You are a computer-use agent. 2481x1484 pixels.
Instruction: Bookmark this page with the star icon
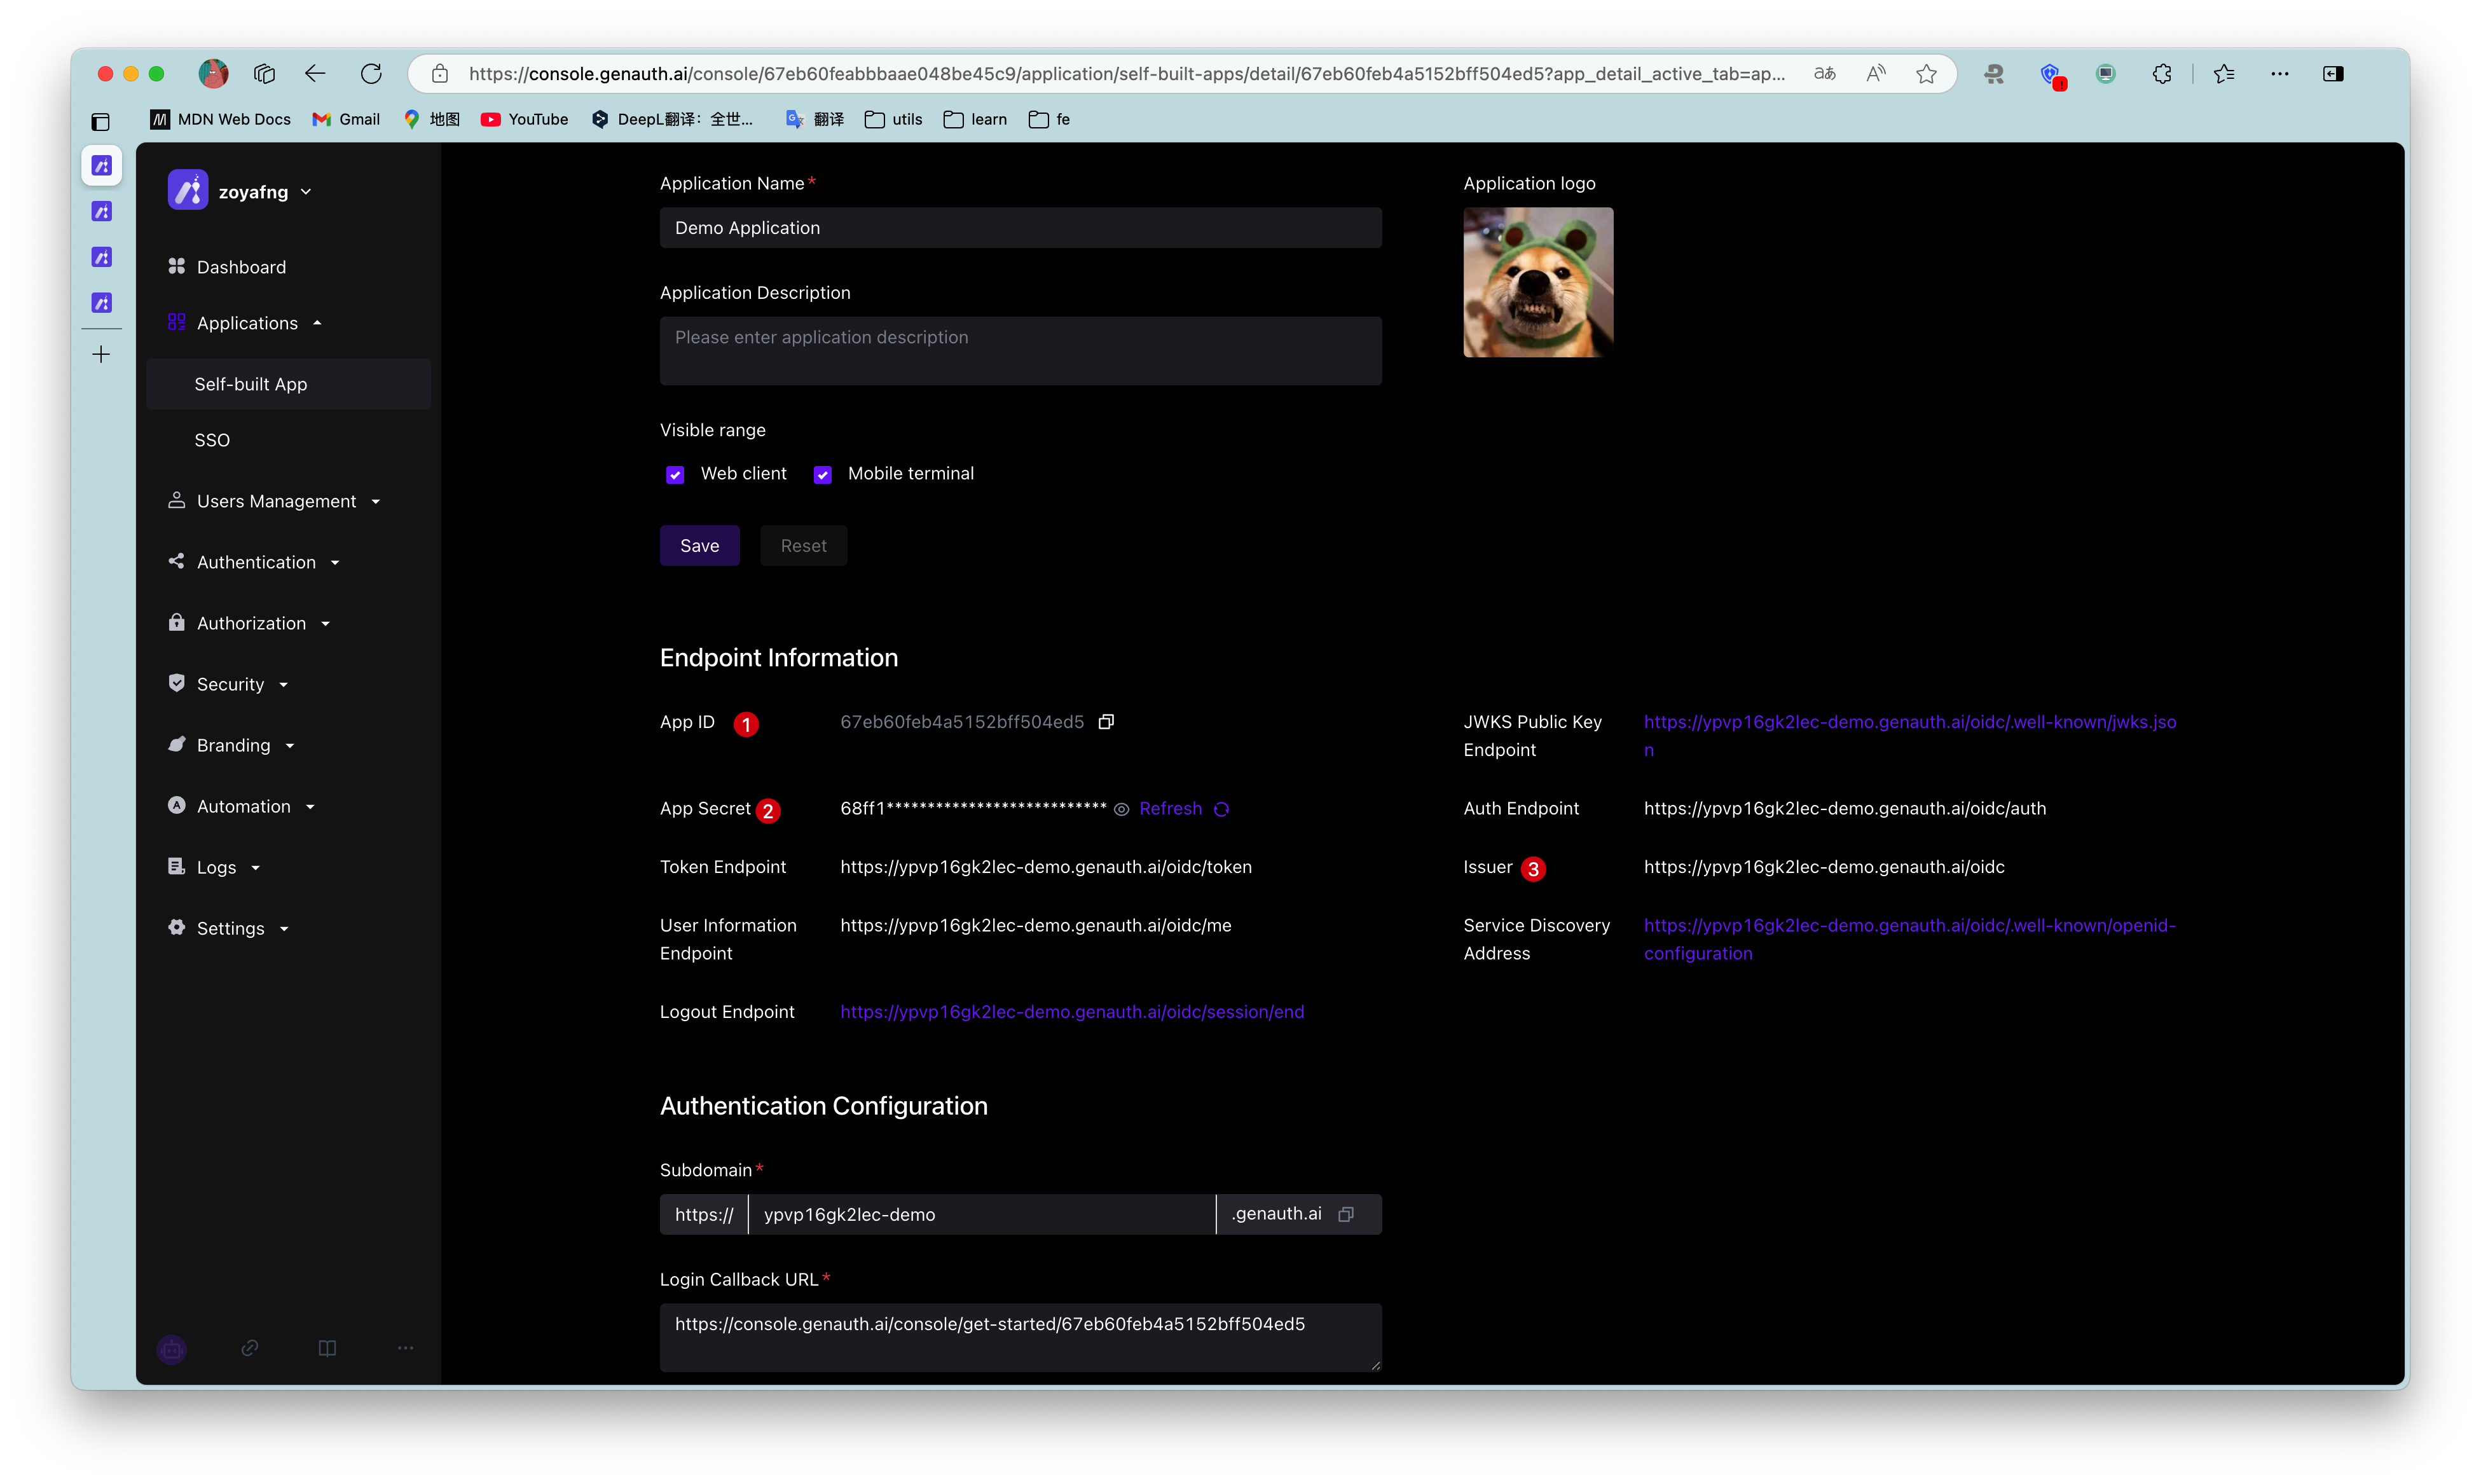click(x=1926, y=74)
